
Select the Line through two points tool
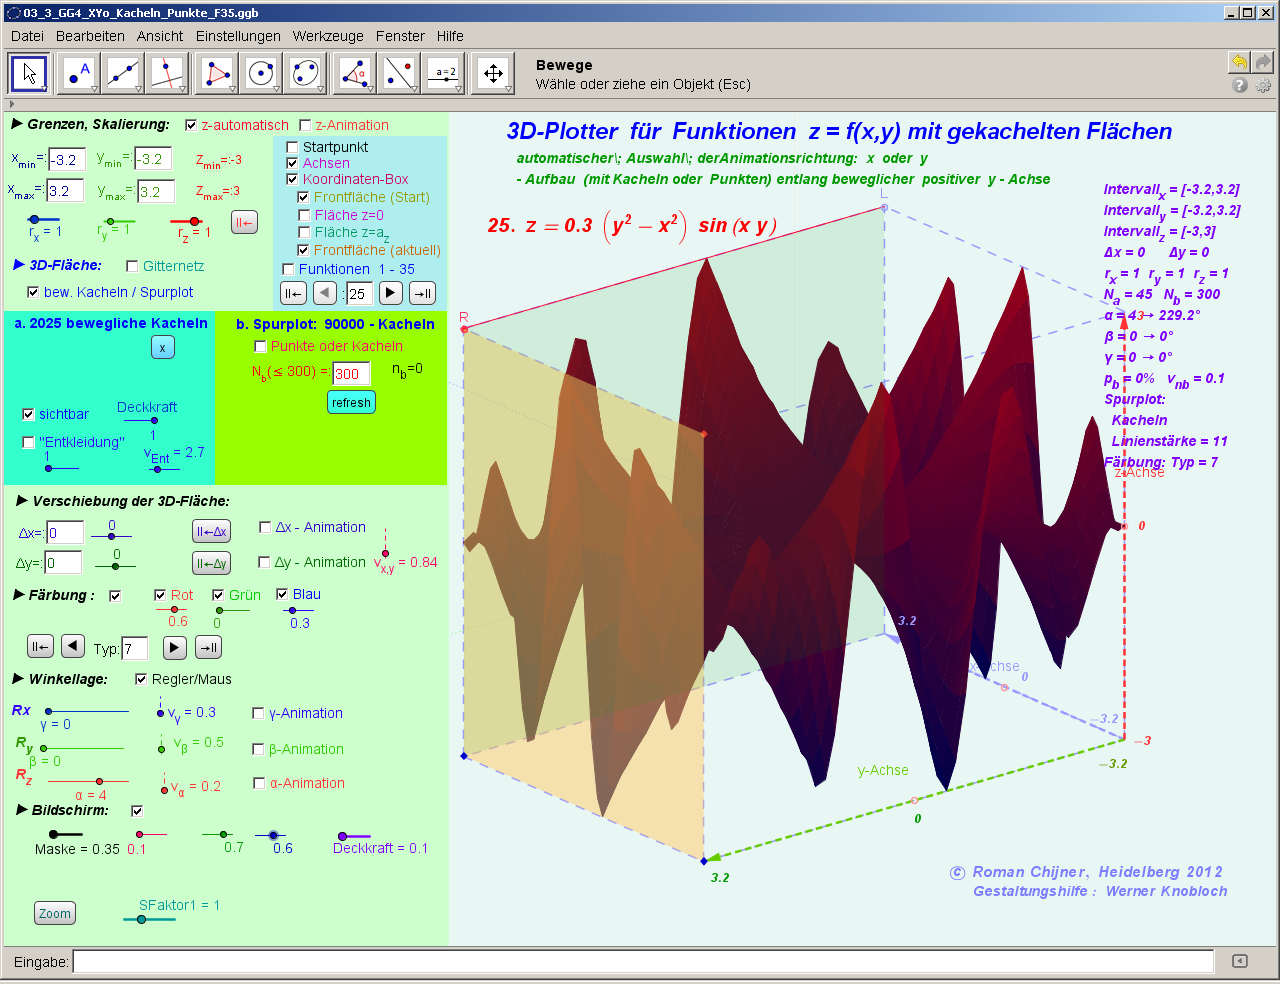(123, 73)
